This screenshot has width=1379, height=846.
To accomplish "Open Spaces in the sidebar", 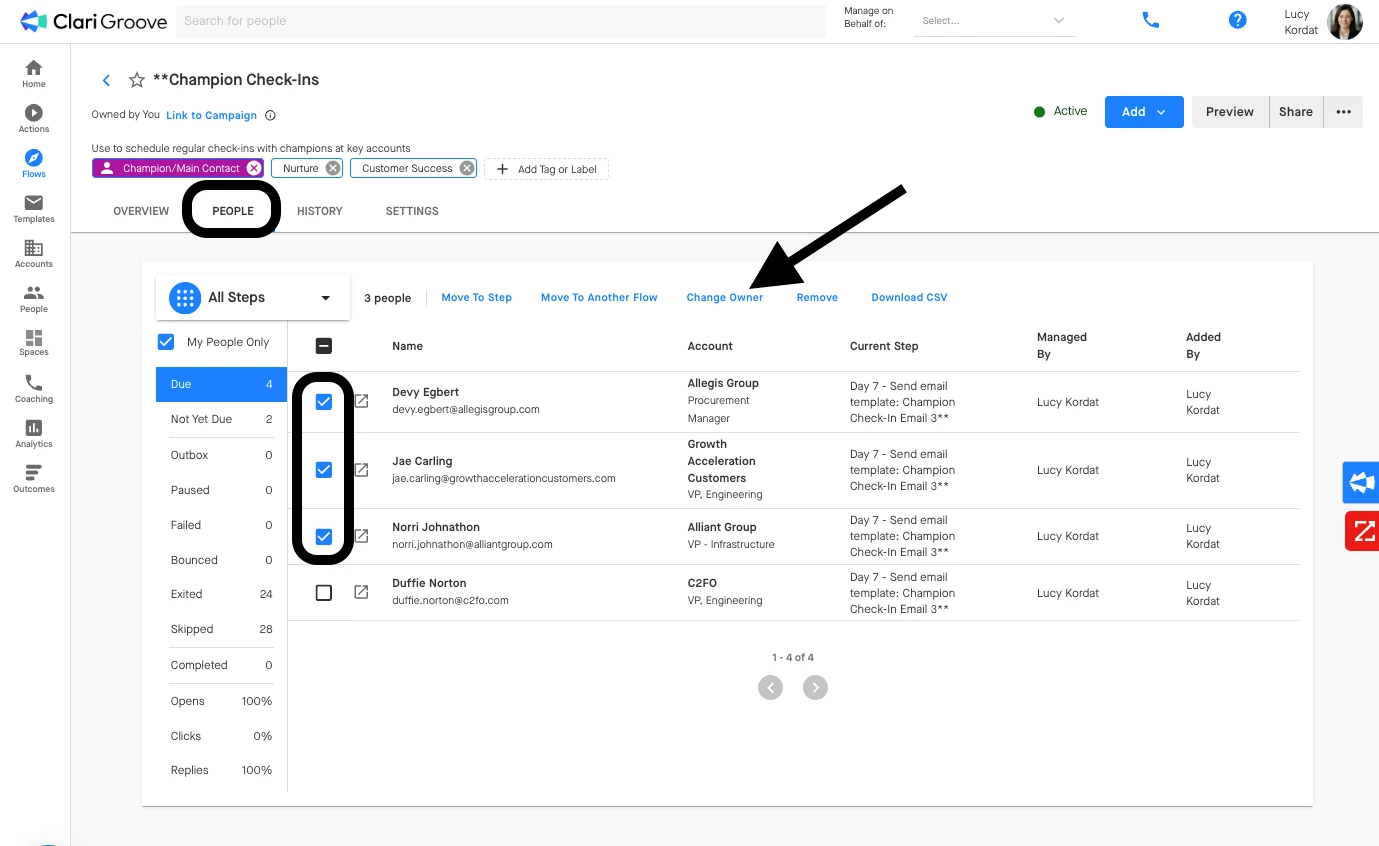I will [34, 343].
